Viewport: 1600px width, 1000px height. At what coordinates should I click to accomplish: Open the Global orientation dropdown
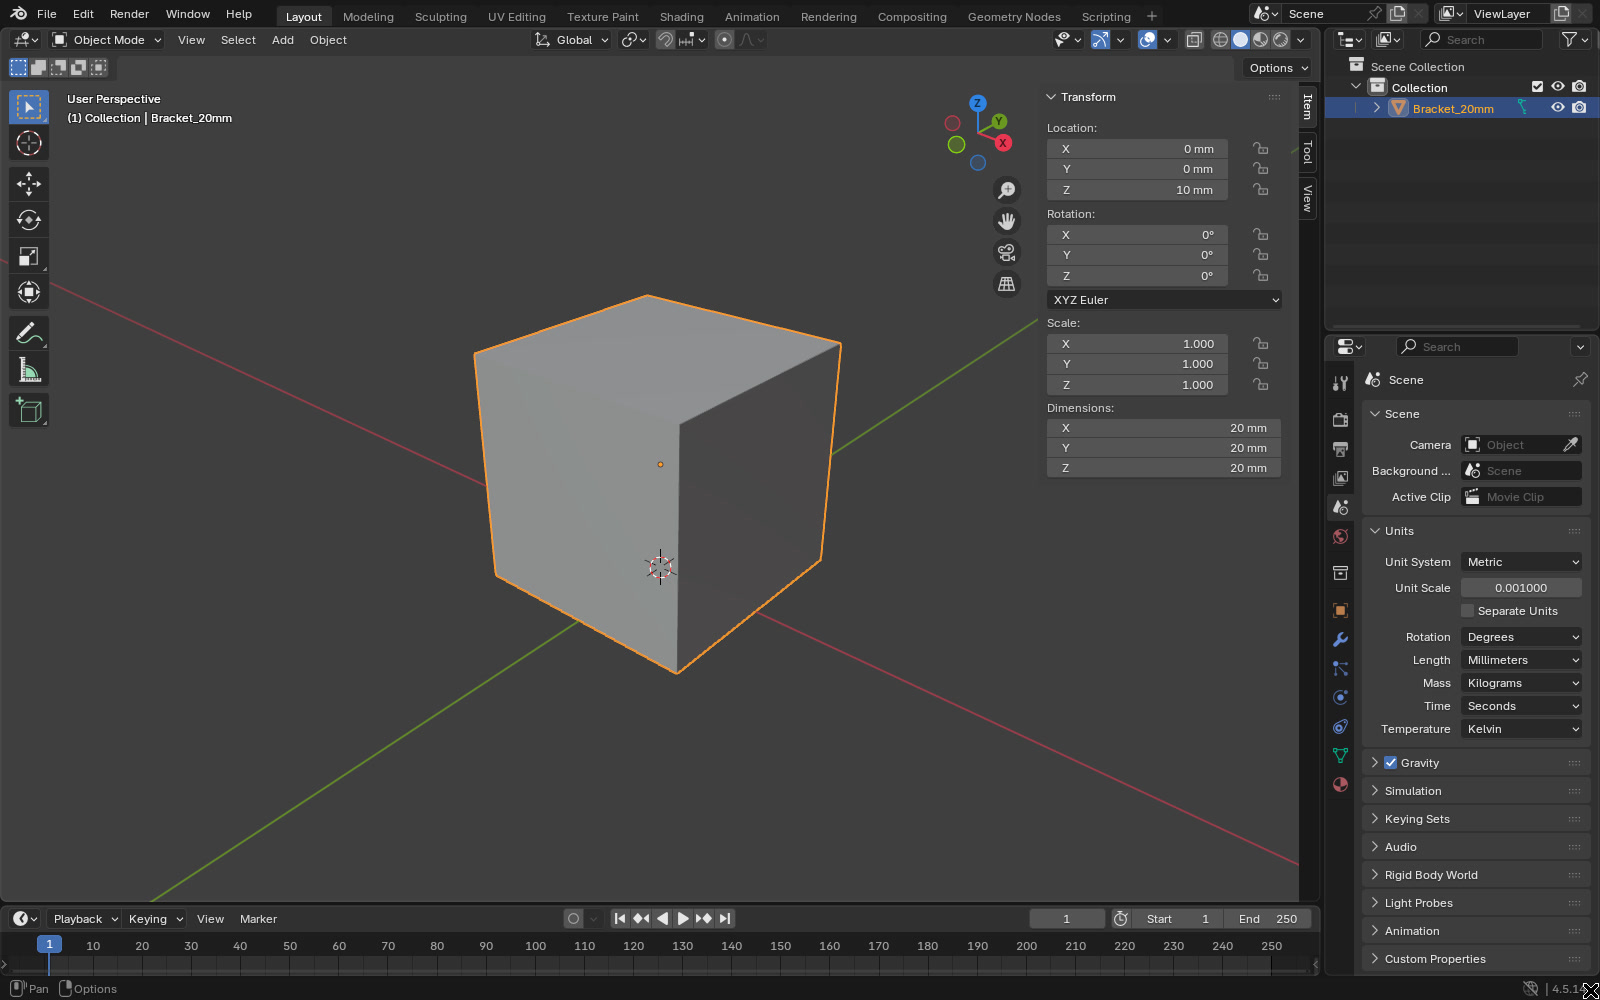571,40
